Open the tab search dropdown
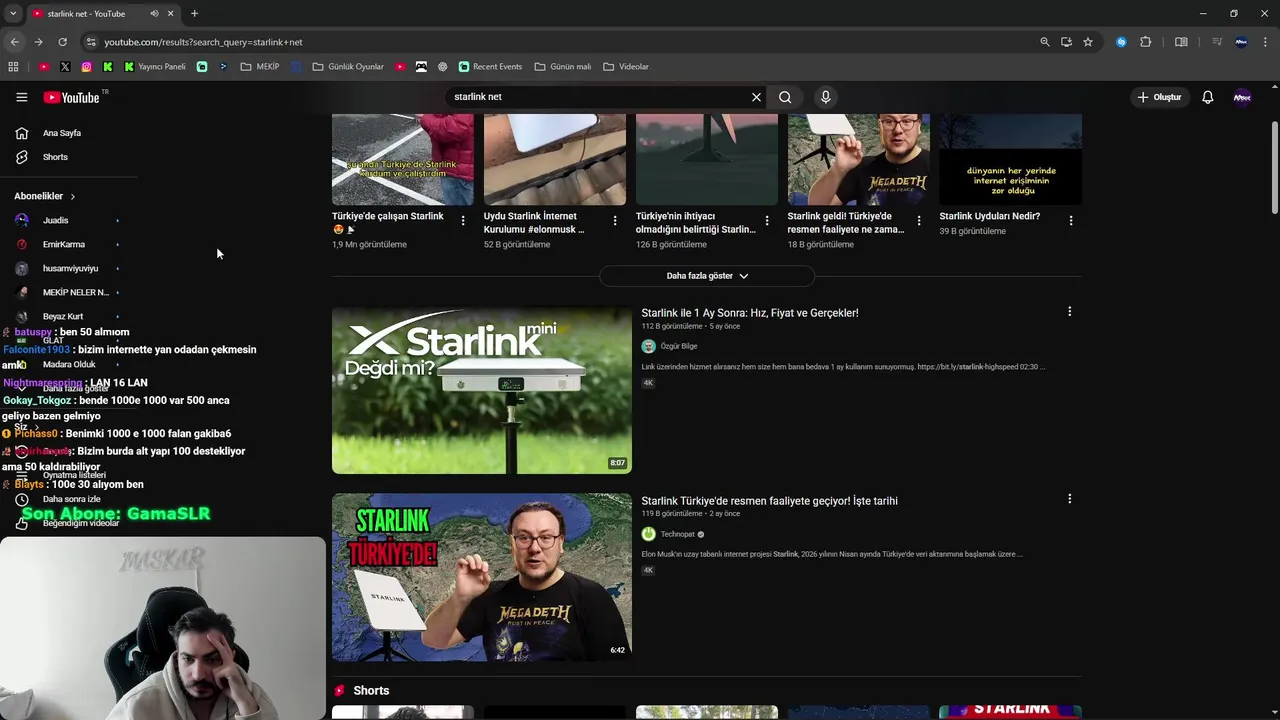Image resolution: width=1280 pixels, height=720 pixels. pos(13,14)
